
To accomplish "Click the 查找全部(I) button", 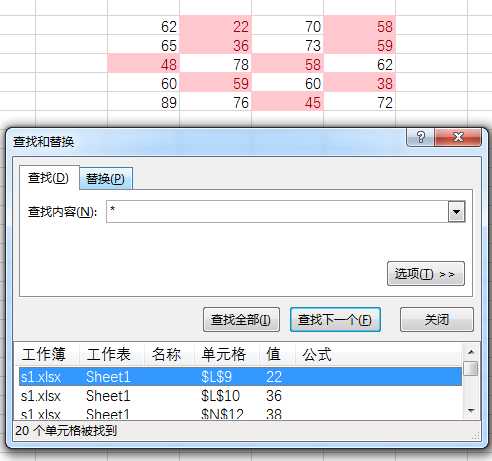I will (241, 320).
